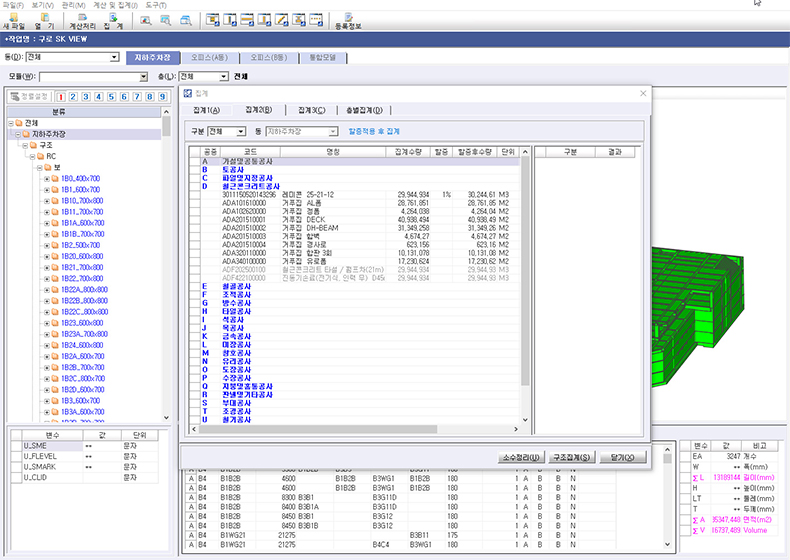This screenshot has width=790, height=560.
Task: Click the 소수정리(U) button
Action: click(521, 458)
